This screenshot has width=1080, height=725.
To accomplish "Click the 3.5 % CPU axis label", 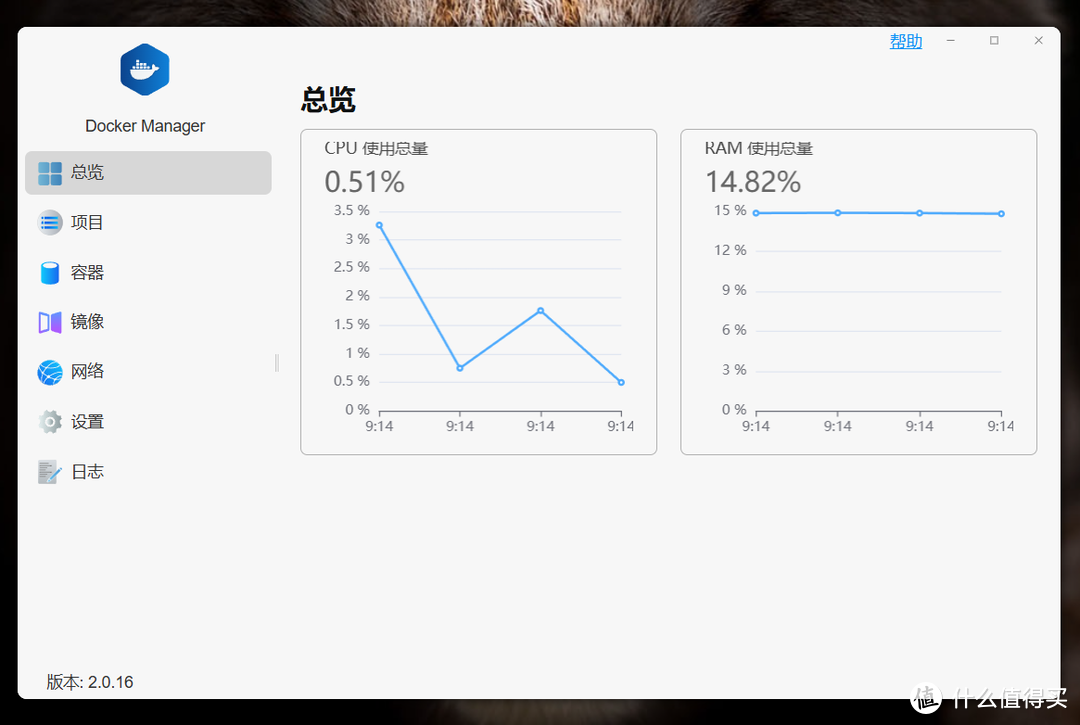I will coord(351,210).
